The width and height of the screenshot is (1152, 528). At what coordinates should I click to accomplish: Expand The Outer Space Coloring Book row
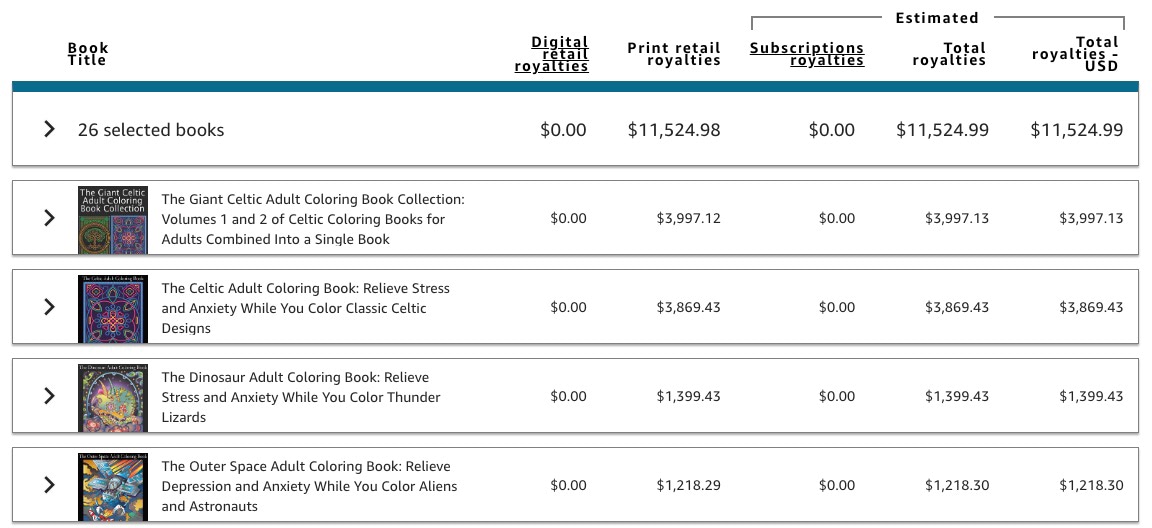pos(49,485)
